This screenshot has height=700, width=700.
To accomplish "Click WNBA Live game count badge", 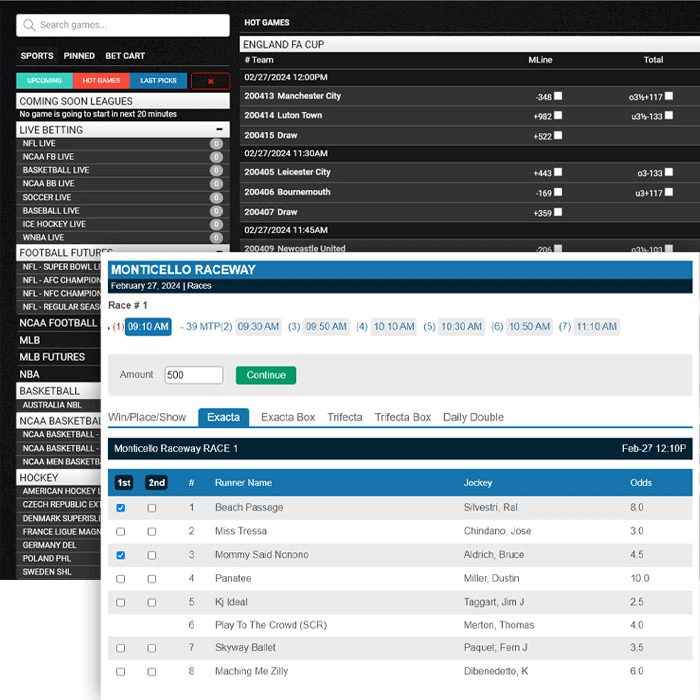I will [216, 238].
